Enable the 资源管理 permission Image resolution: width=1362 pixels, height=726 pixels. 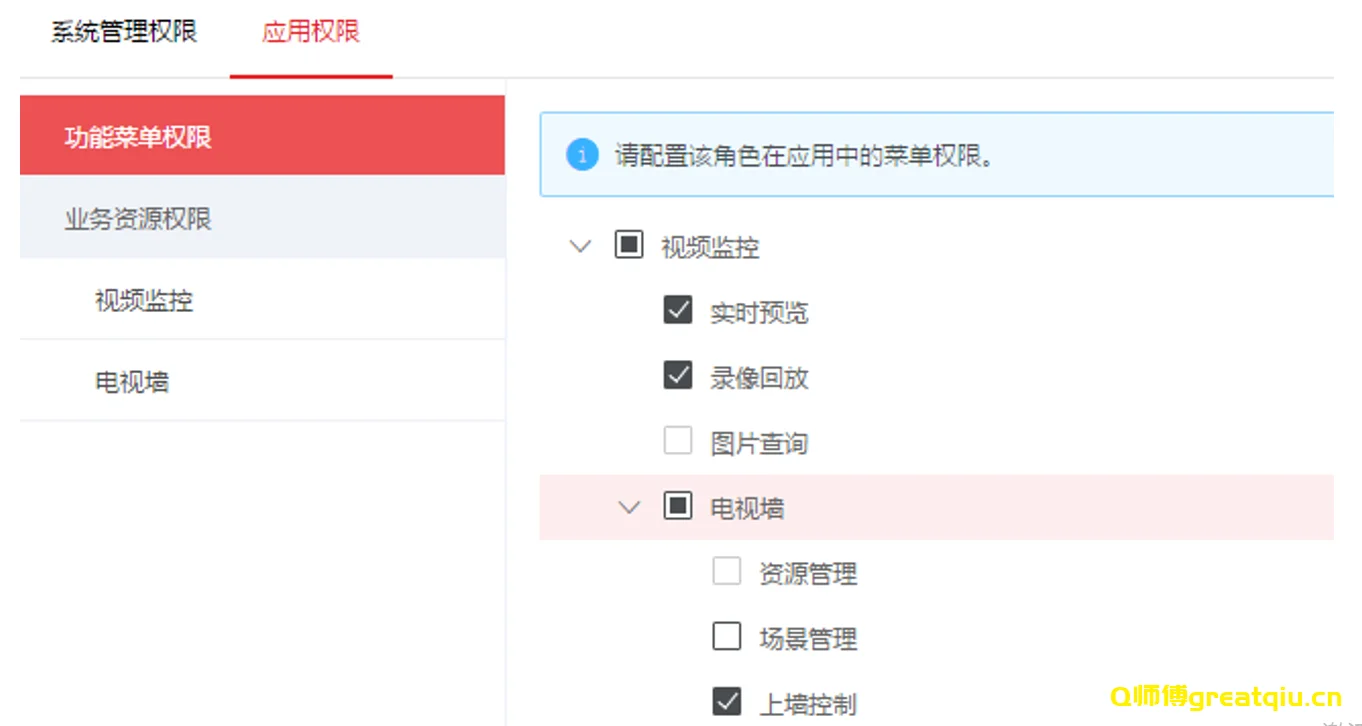click(727, 571)
